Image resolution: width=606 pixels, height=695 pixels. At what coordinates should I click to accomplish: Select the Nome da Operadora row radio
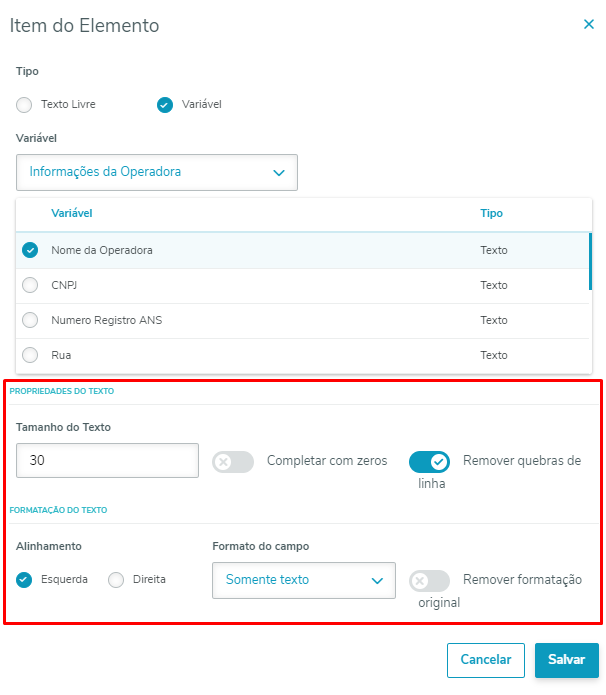(x=30, y=250)
